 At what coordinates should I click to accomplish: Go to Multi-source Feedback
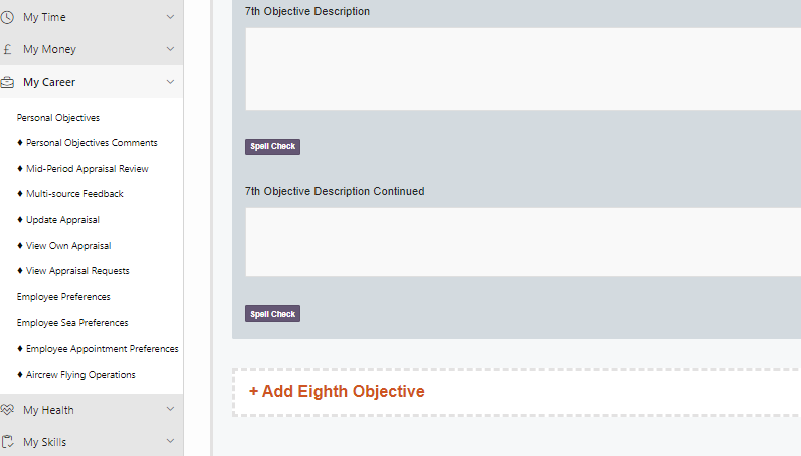pos(75,194)
